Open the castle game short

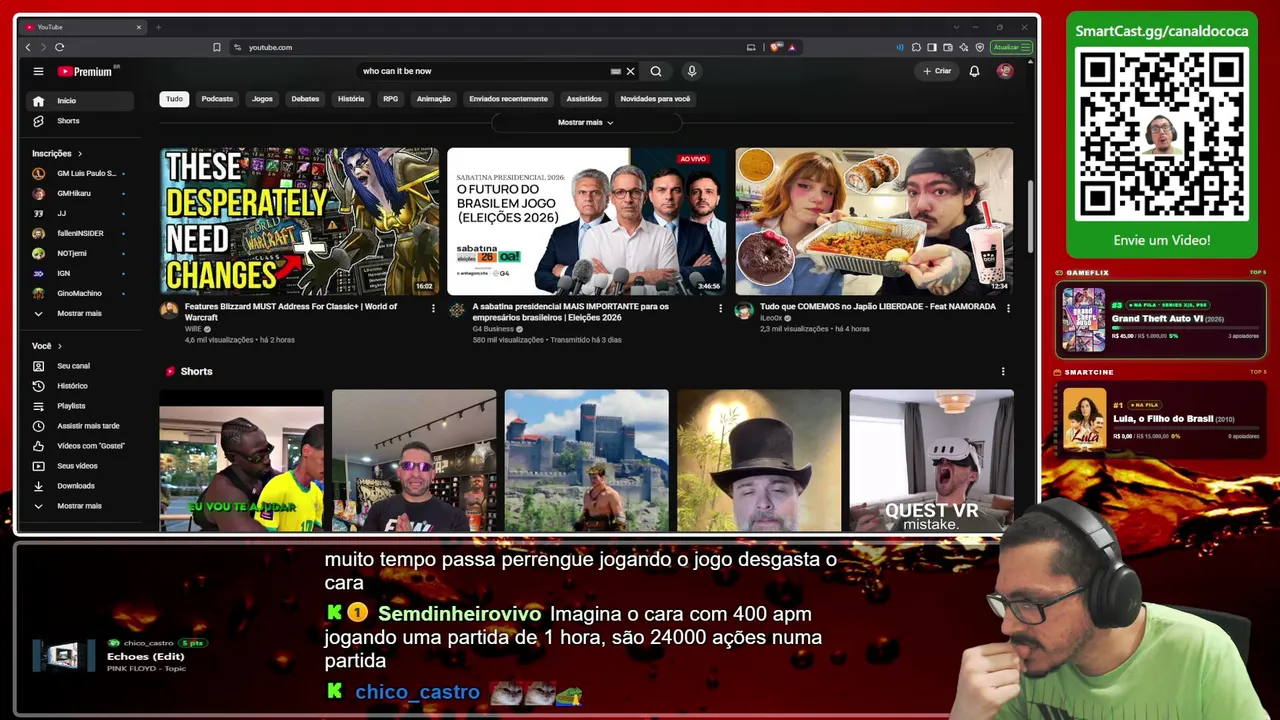coord(586,461)
